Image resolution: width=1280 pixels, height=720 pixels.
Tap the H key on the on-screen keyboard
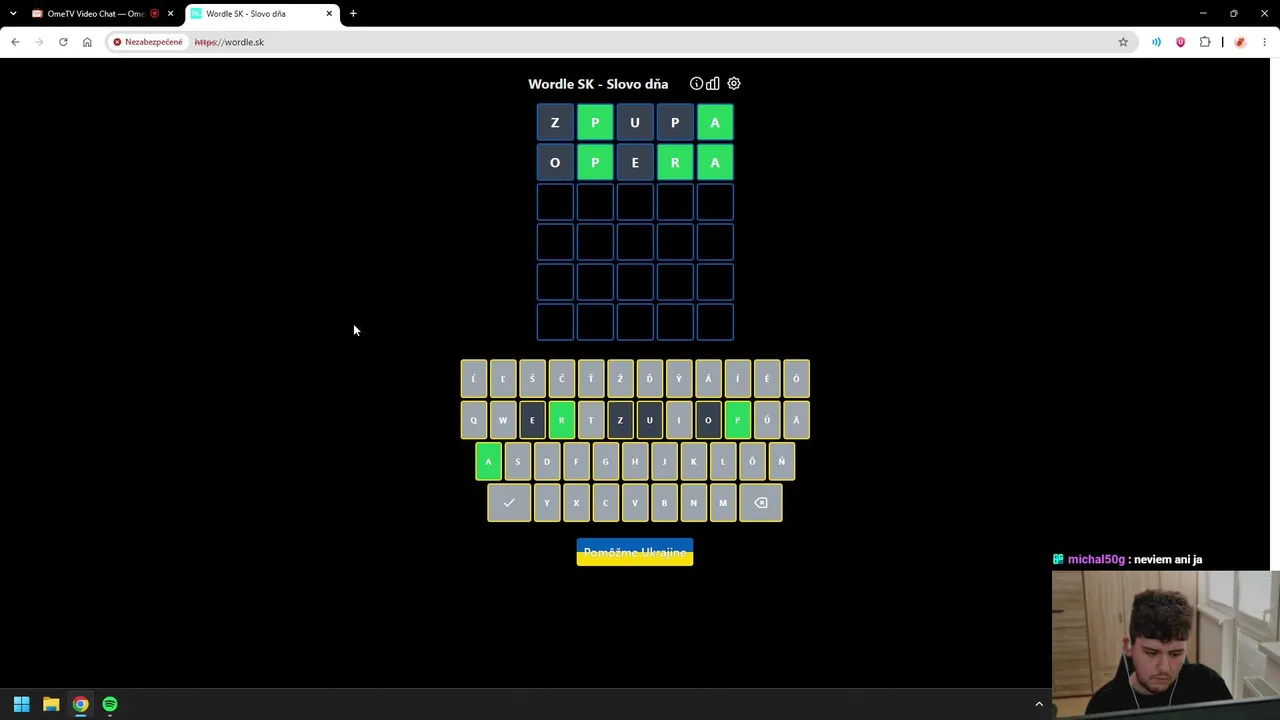(635, 462)
